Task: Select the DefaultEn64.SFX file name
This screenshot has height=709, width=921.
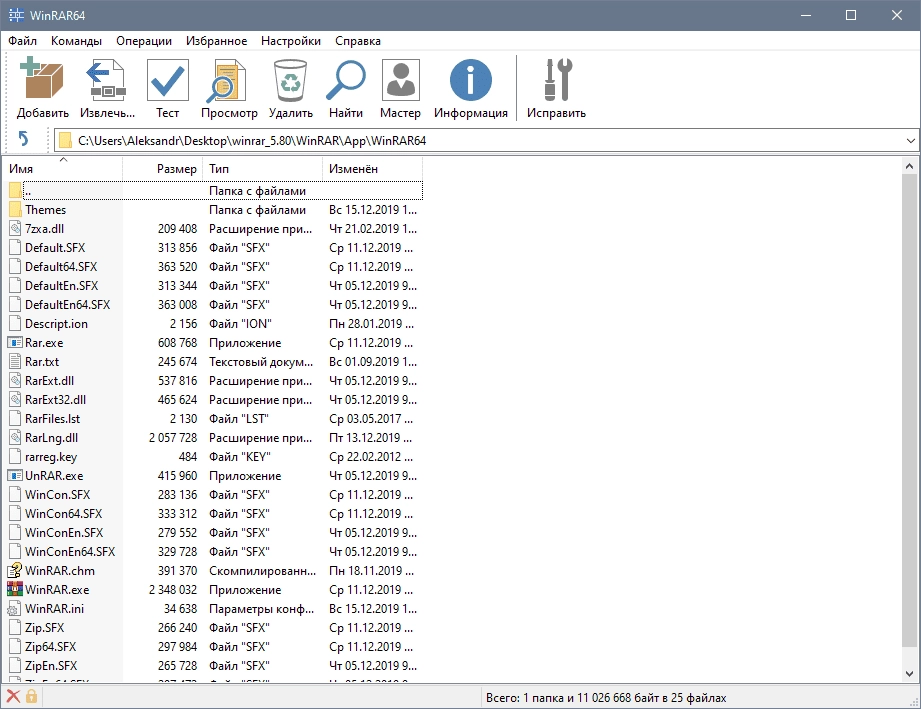Action: (68, 304)
